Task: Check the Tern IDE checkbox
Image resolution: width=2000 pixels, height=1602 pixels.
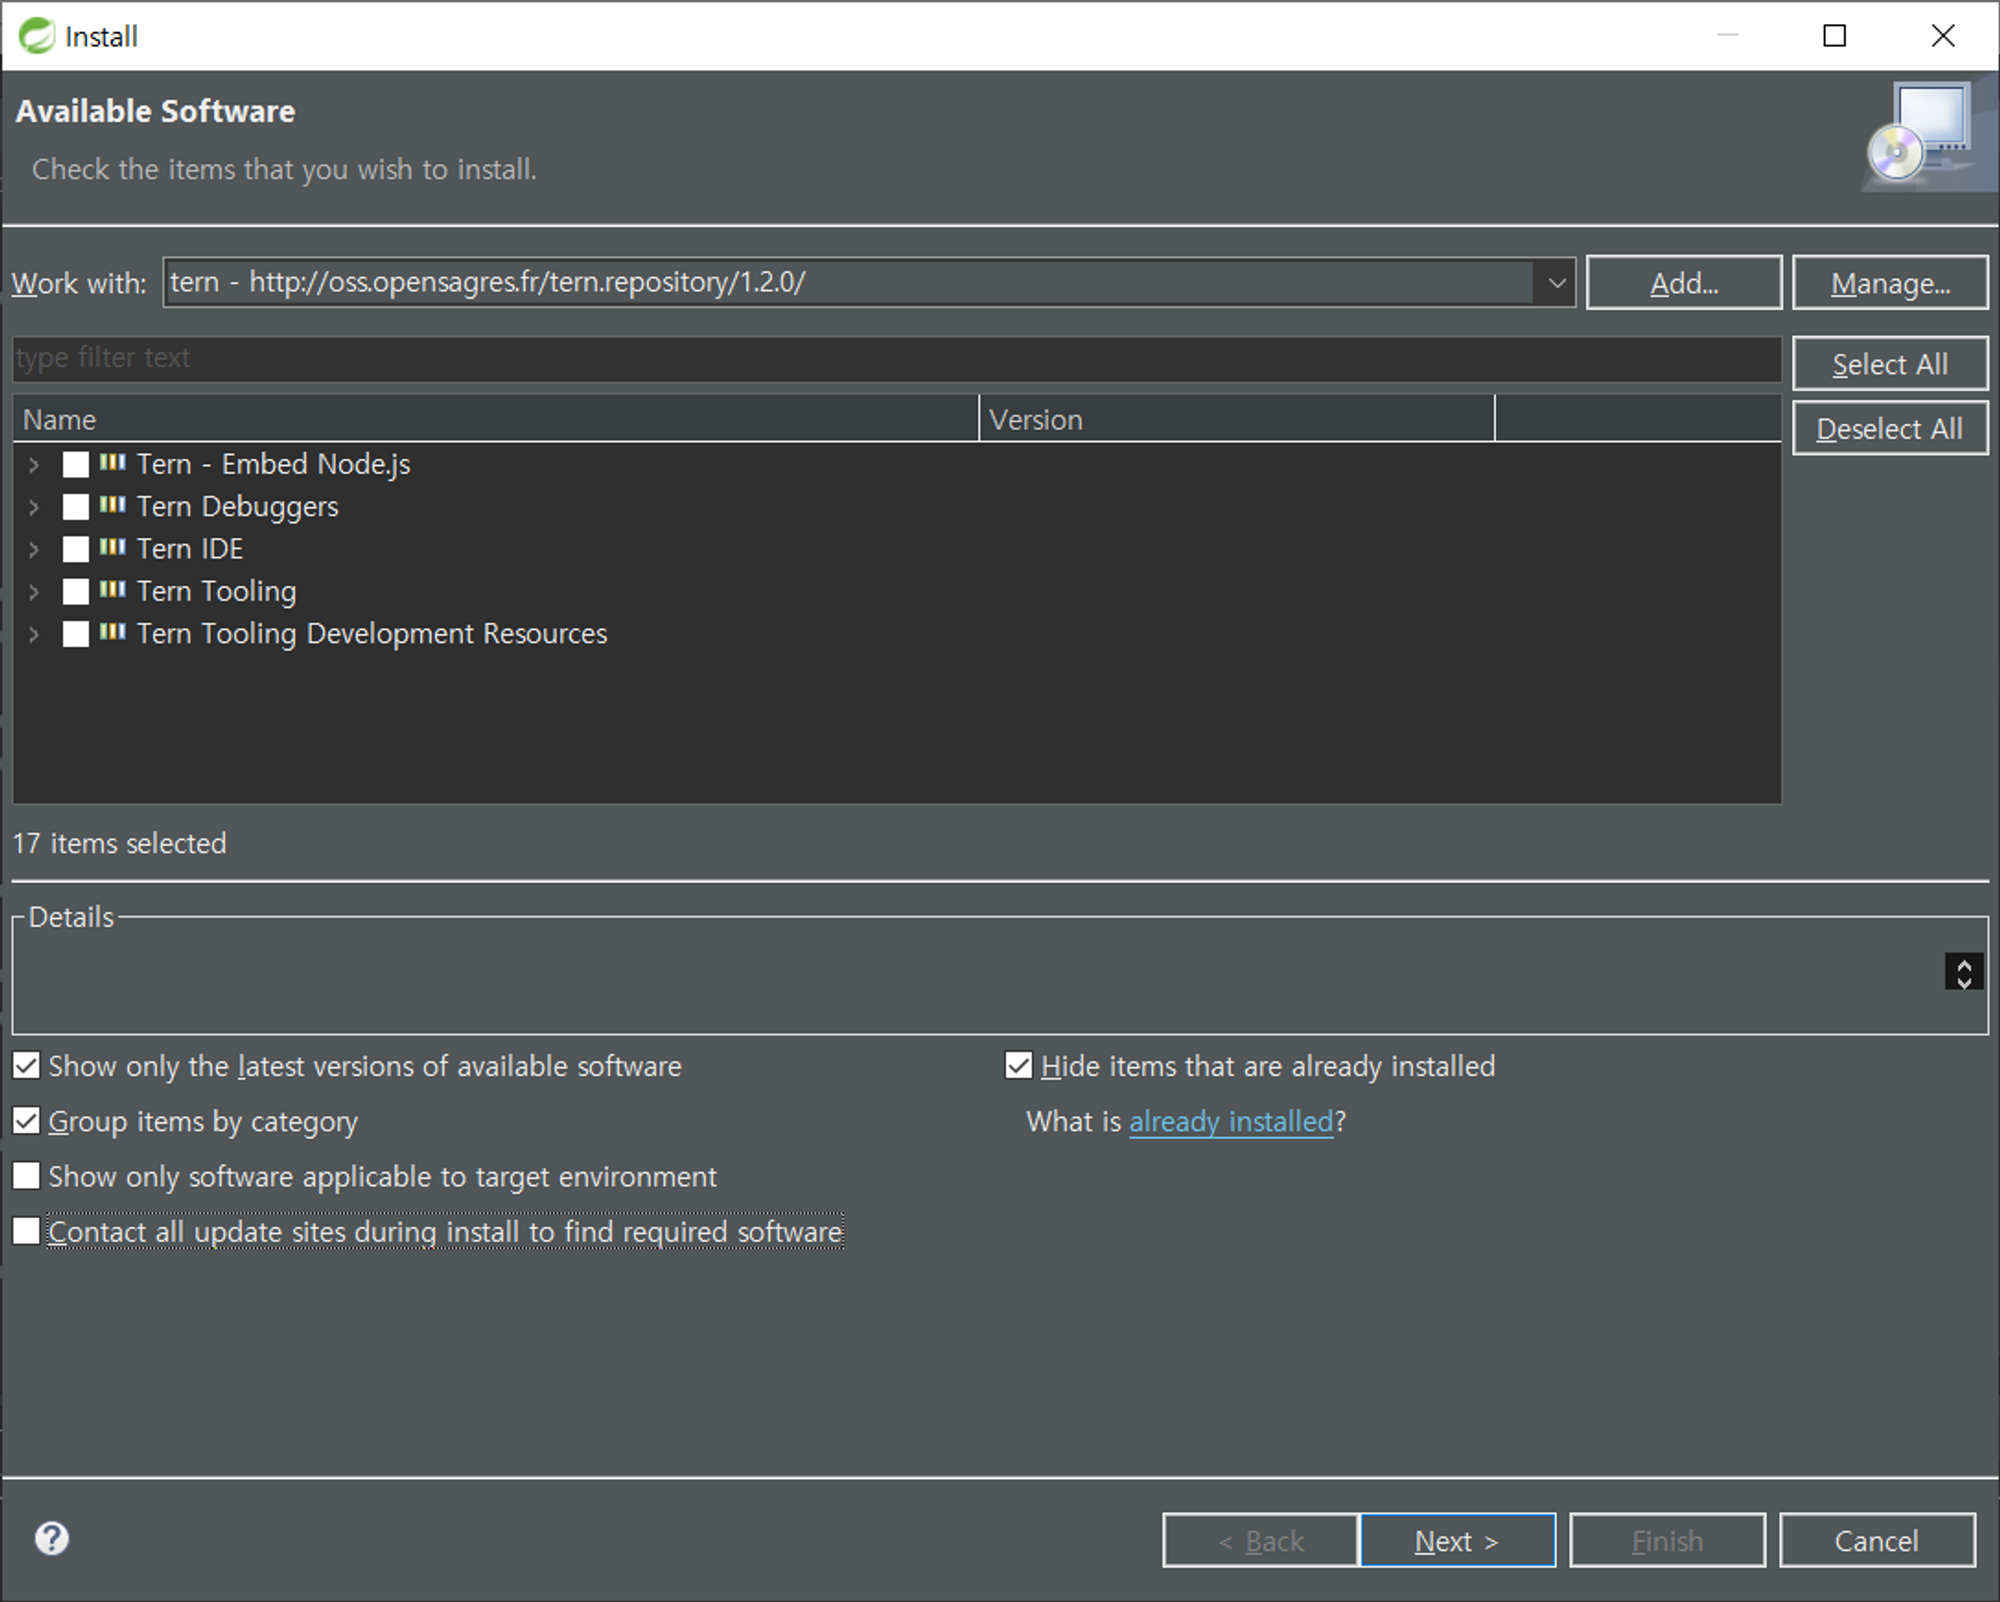Action: (76, 549)
